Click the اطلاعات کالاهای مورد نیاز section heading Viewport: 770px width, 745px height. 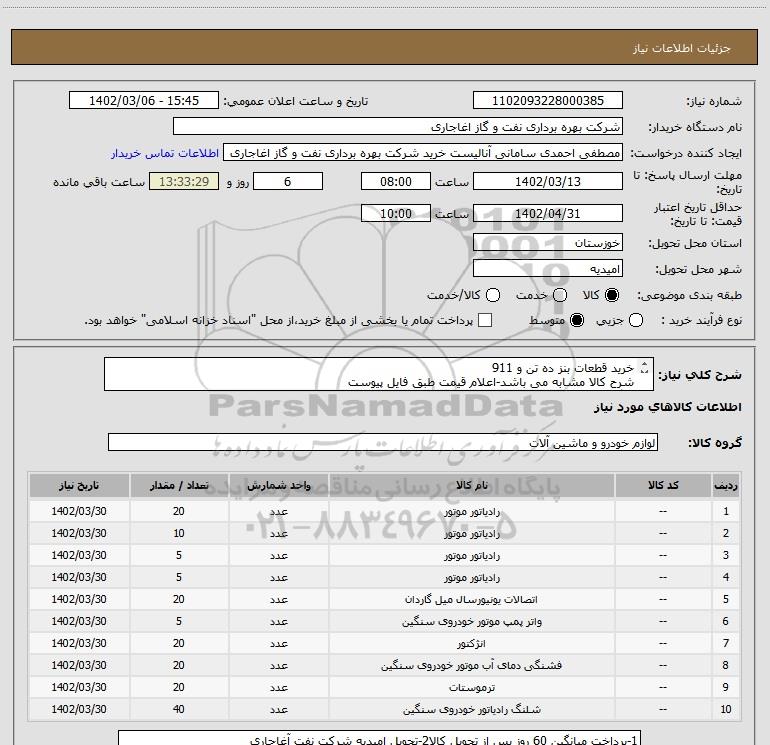tap(668, 407)
